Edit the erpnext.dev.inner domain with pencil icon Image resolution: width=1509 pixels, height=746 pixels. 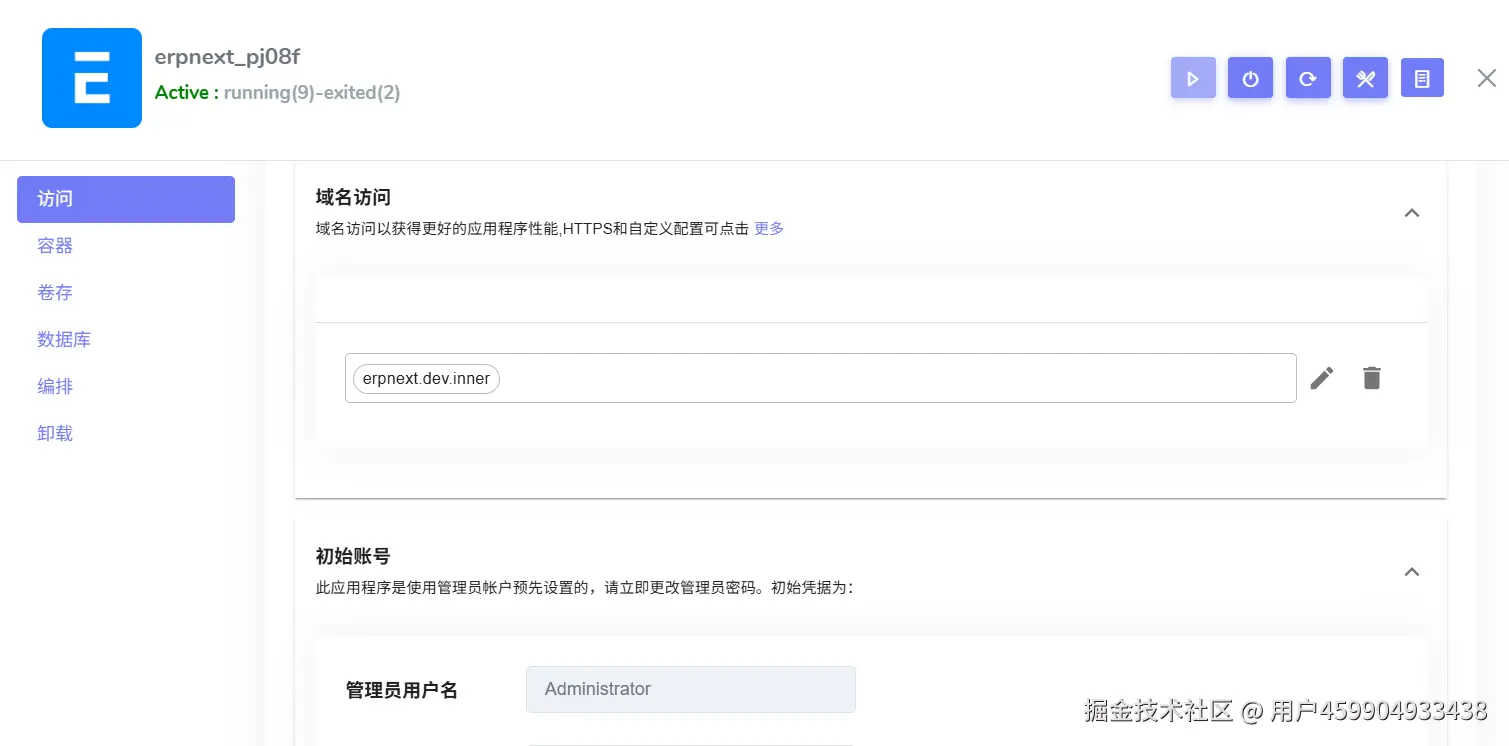1322,378
